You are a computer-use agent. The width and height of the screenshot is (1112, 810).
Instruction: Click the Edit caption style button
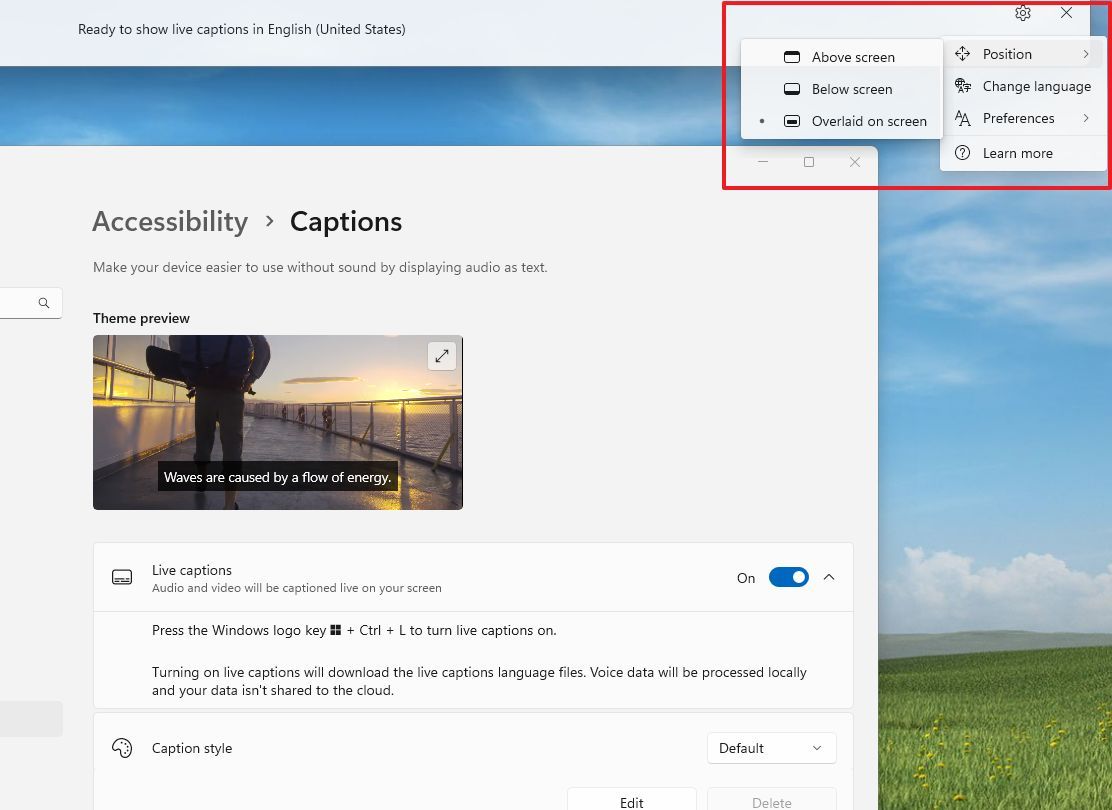point(631,801)
